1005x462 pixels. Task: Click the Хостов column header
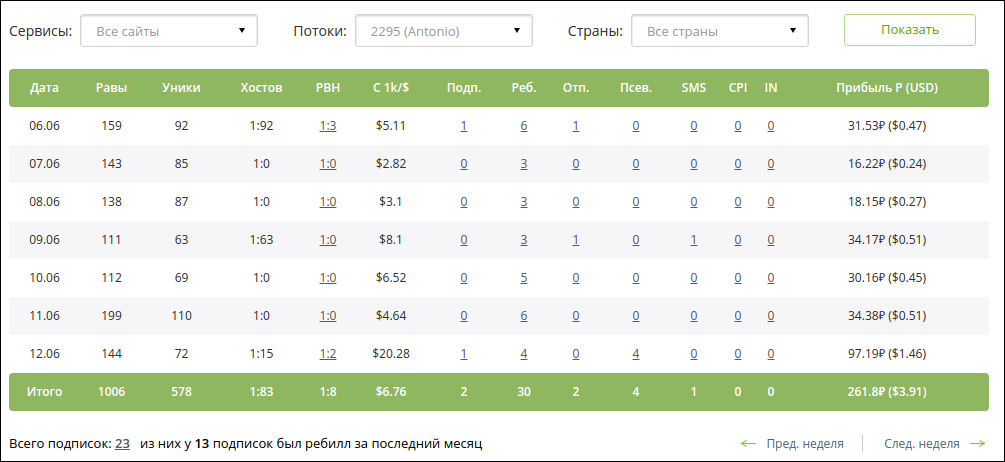pos(261,88)
